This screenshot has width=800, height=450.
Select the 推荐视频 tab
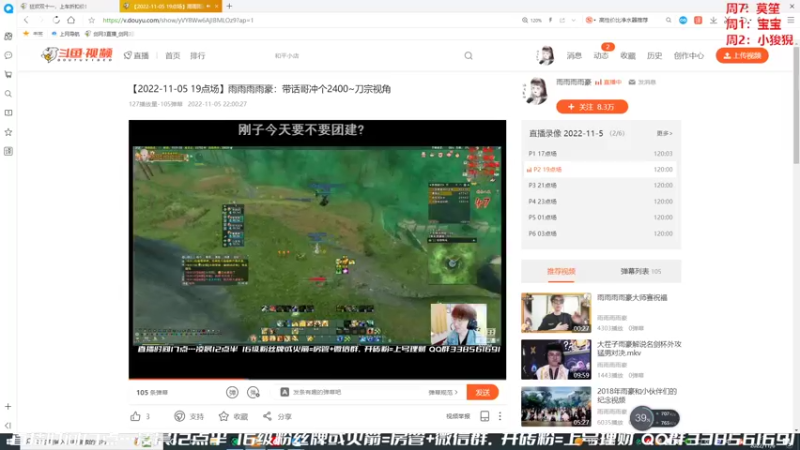(561, 271)
